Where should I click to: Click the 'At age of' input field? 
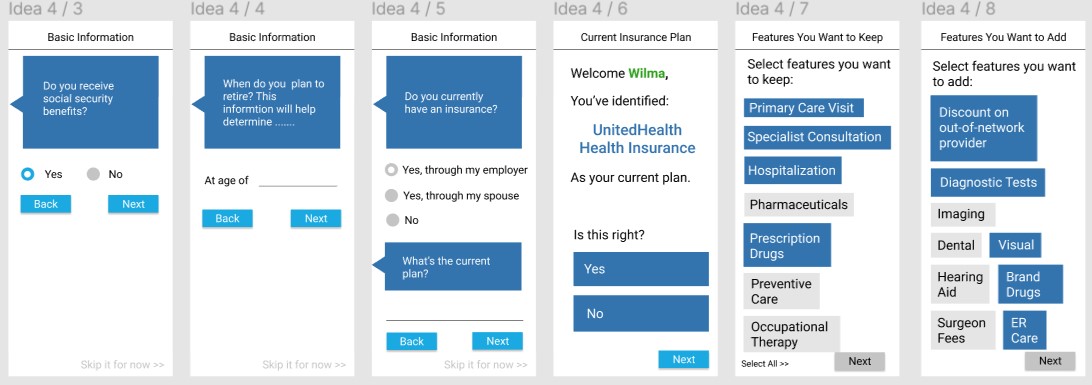298,180
